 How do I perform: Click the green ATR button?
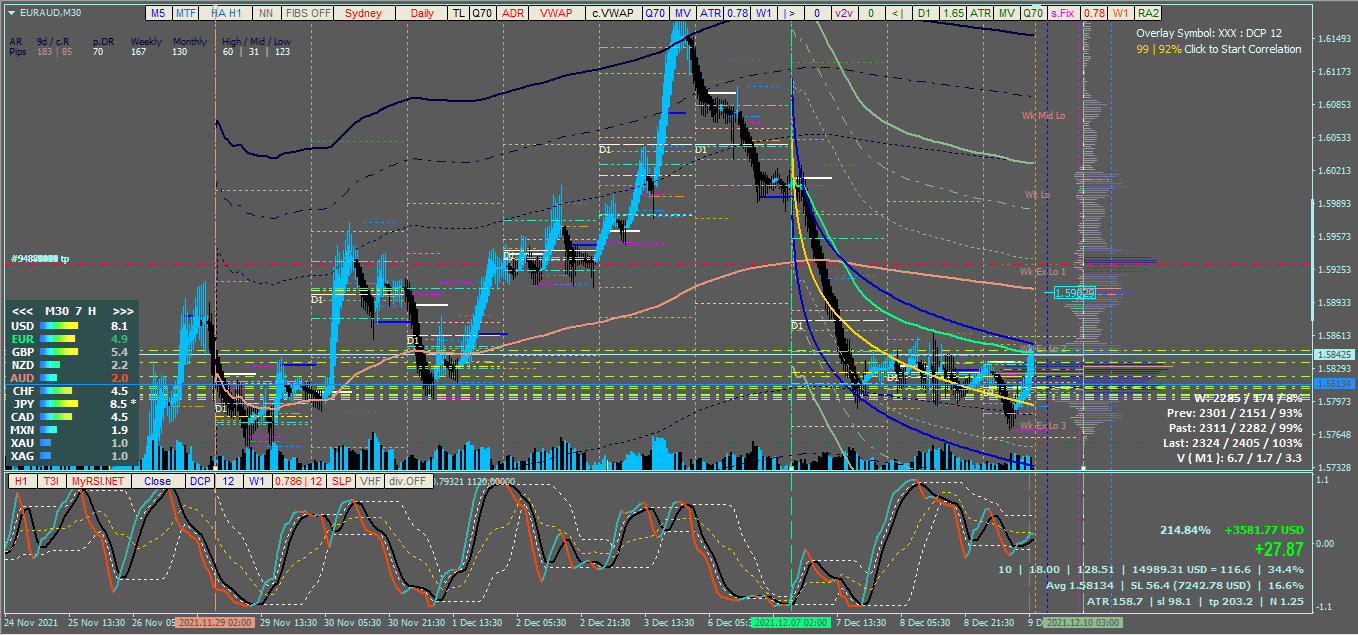click(980, 13)
